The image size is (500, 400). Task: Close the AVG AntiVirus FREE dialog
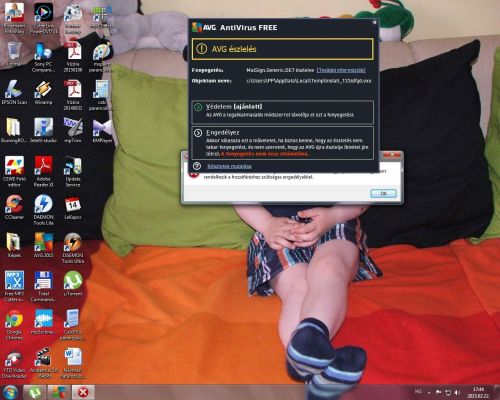[374, 23]
